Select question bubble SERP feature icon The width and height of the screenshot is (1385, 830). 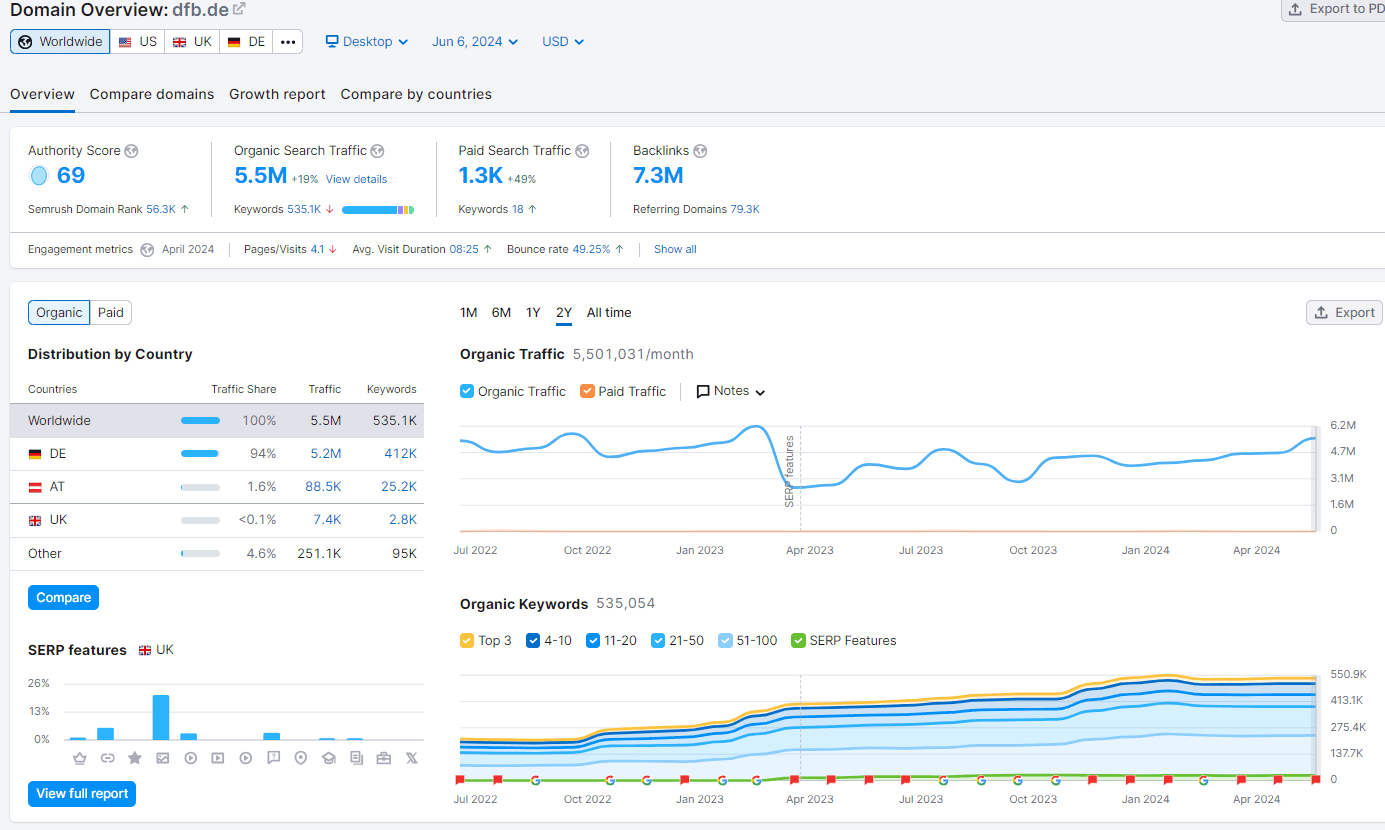click(x=273, y=758)
